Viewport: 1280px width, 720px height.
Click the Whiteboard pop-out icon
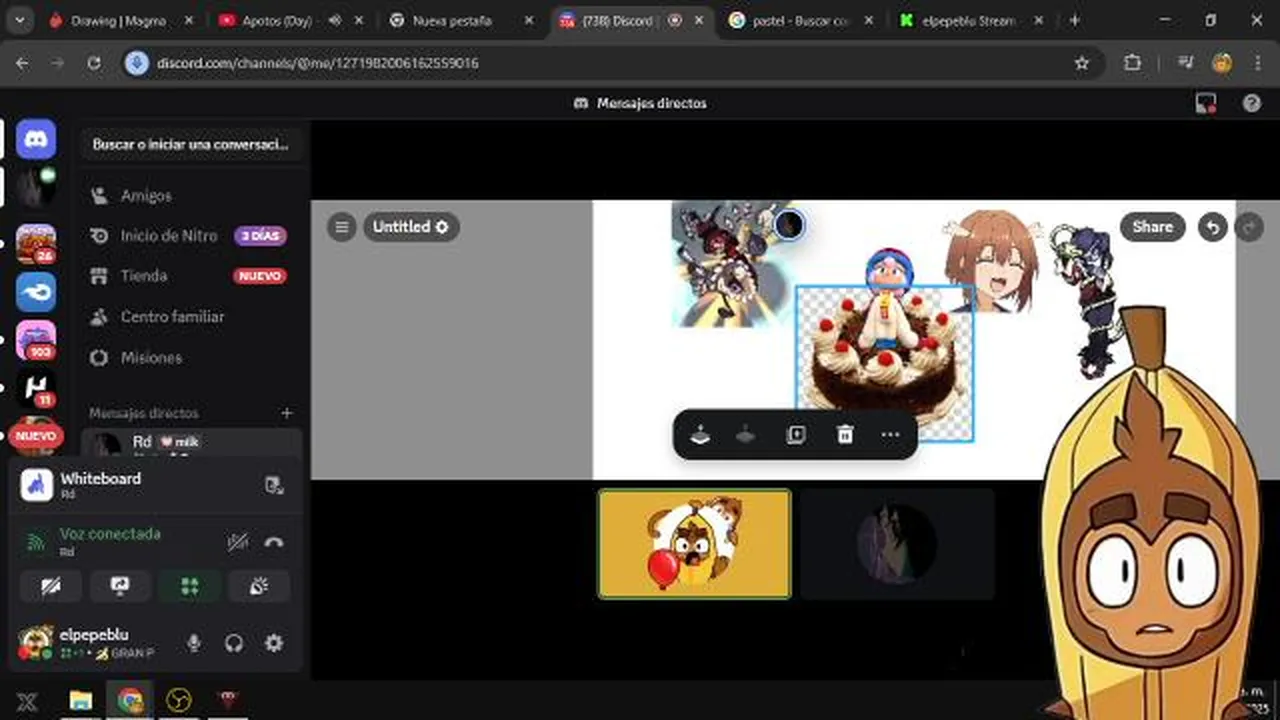point(273,485)
